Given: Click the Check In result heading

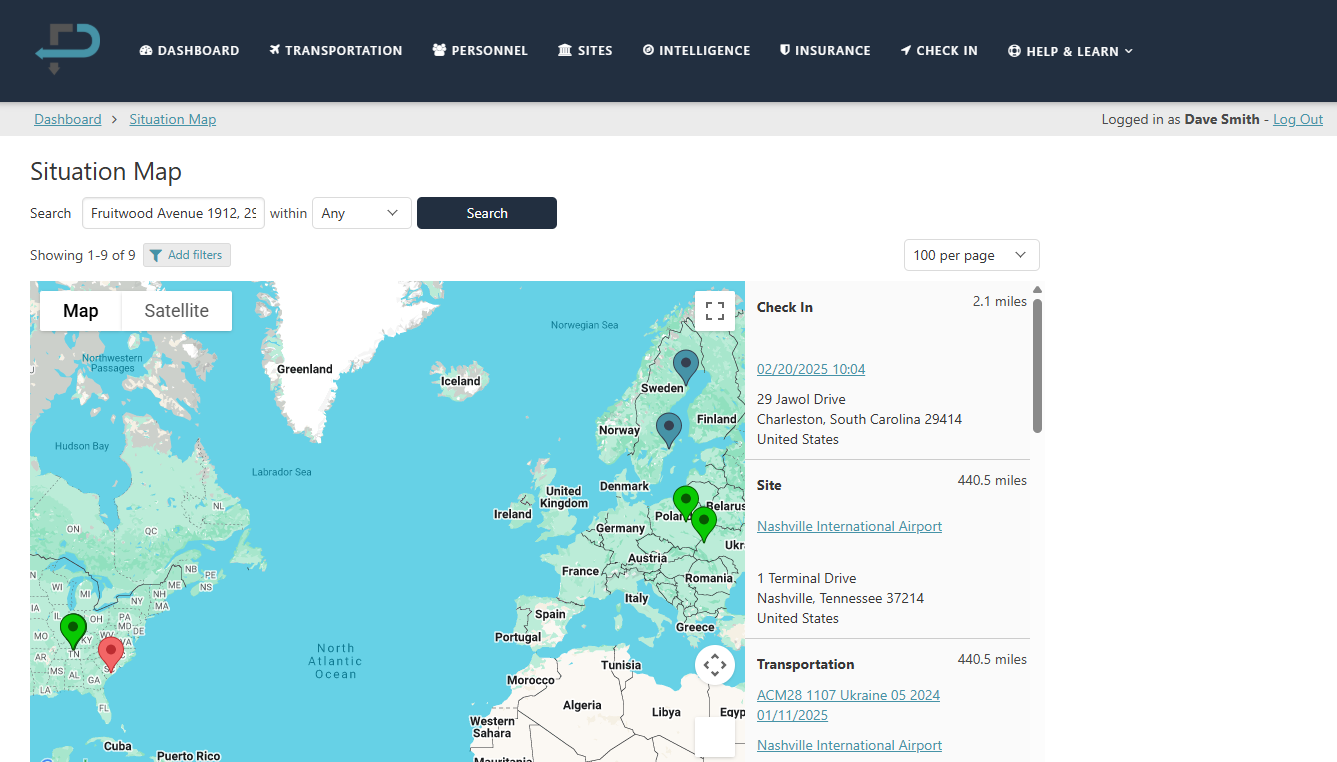Looking at the screenshot, I should pyautogui.click(x=785, y=307).
